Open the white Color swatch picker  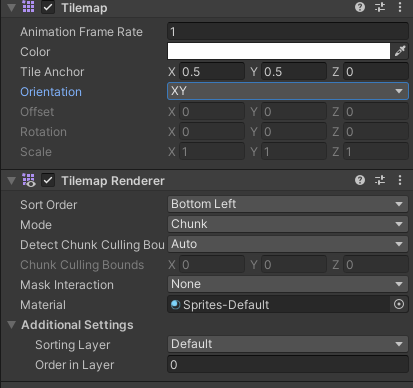tap(279, 51)
